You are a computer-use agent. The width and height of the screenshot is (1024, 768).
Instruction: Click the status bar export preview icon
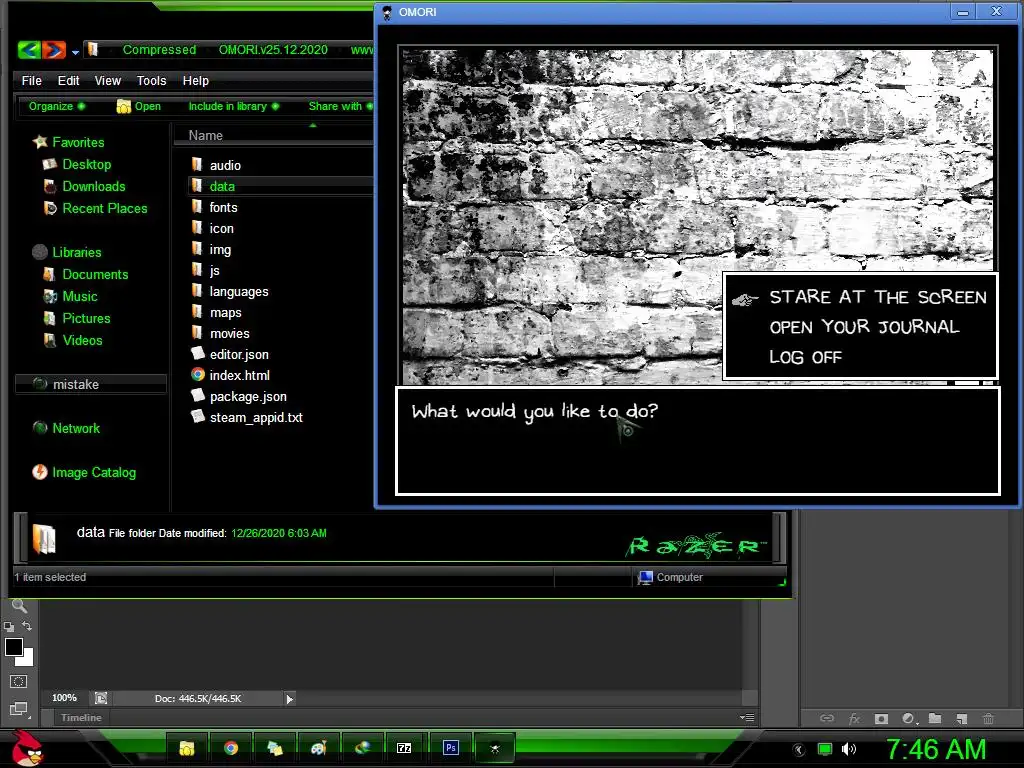101,698
